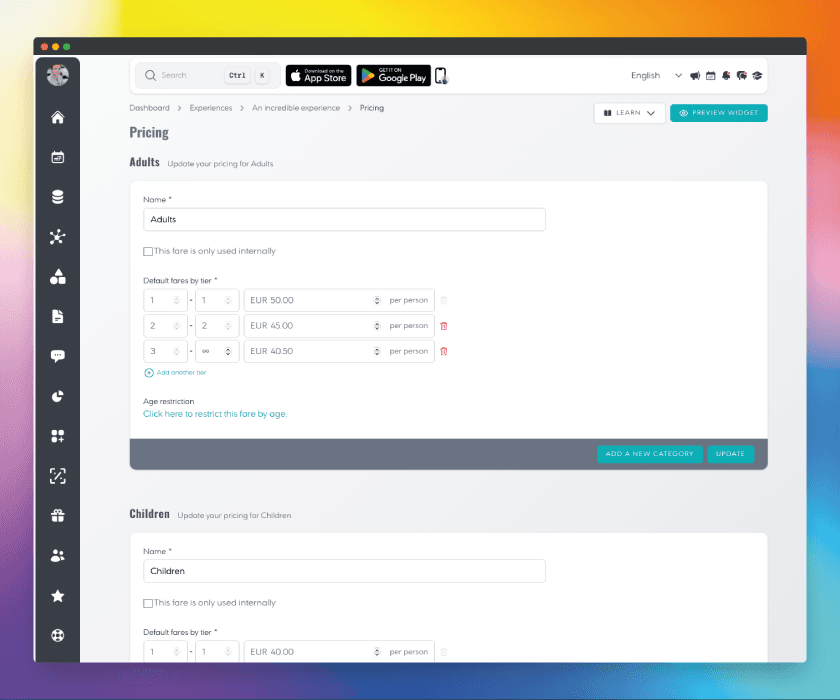Click stepper on Children EUR 40.00 price field
Viewport: 840px width, 700px height.
coord(377,652)
